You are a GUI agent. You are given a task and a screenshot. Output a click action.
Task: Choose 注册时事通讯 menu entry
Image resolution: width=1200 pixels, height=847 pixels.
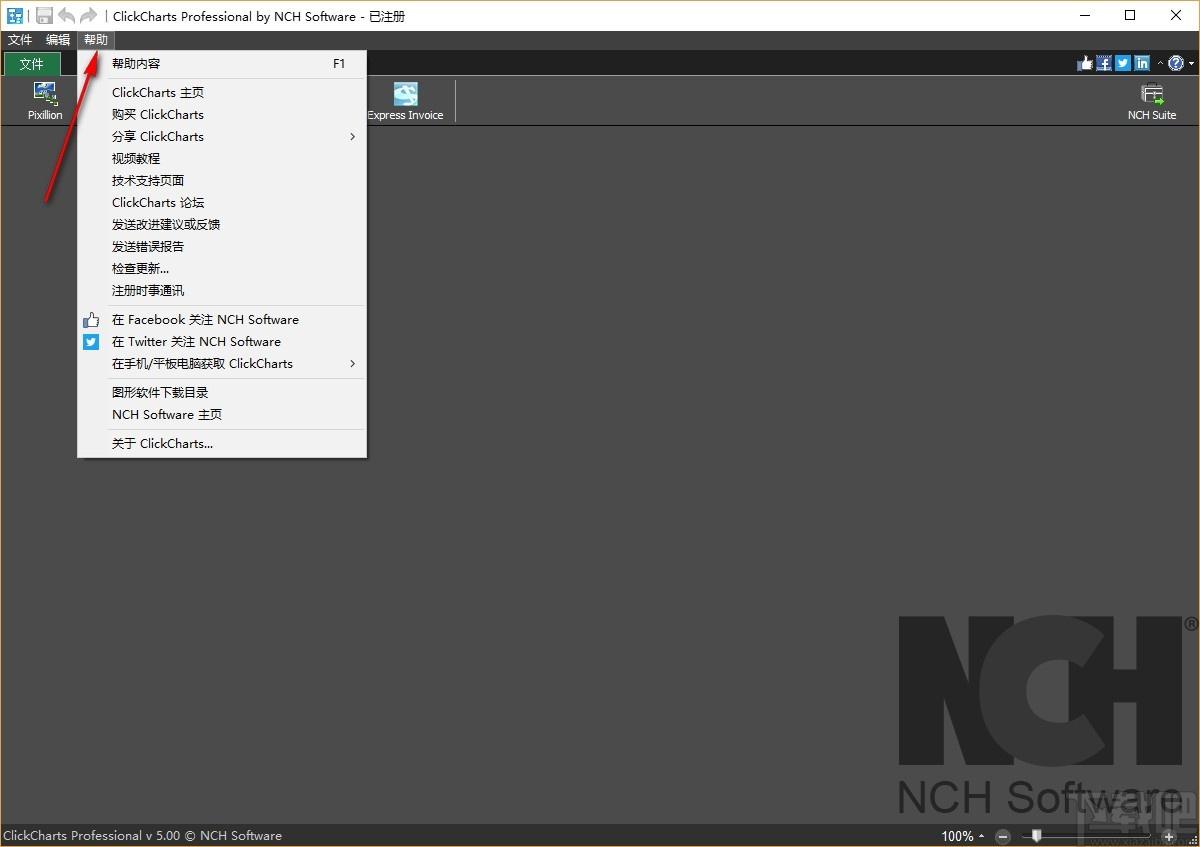pyautogui.click(x=222, y=291)
